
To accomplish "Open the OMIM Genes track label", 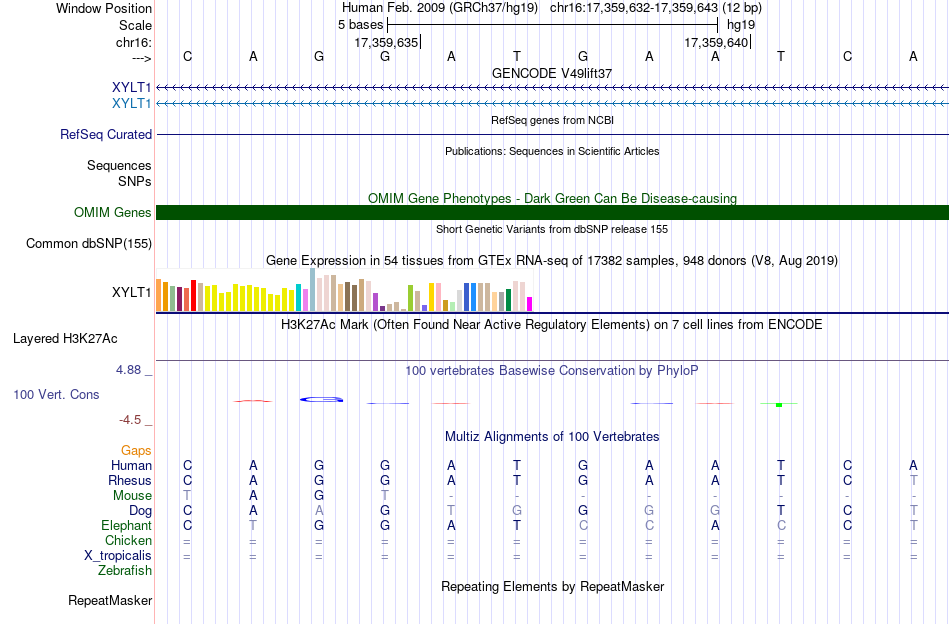I will click(113, 213).
